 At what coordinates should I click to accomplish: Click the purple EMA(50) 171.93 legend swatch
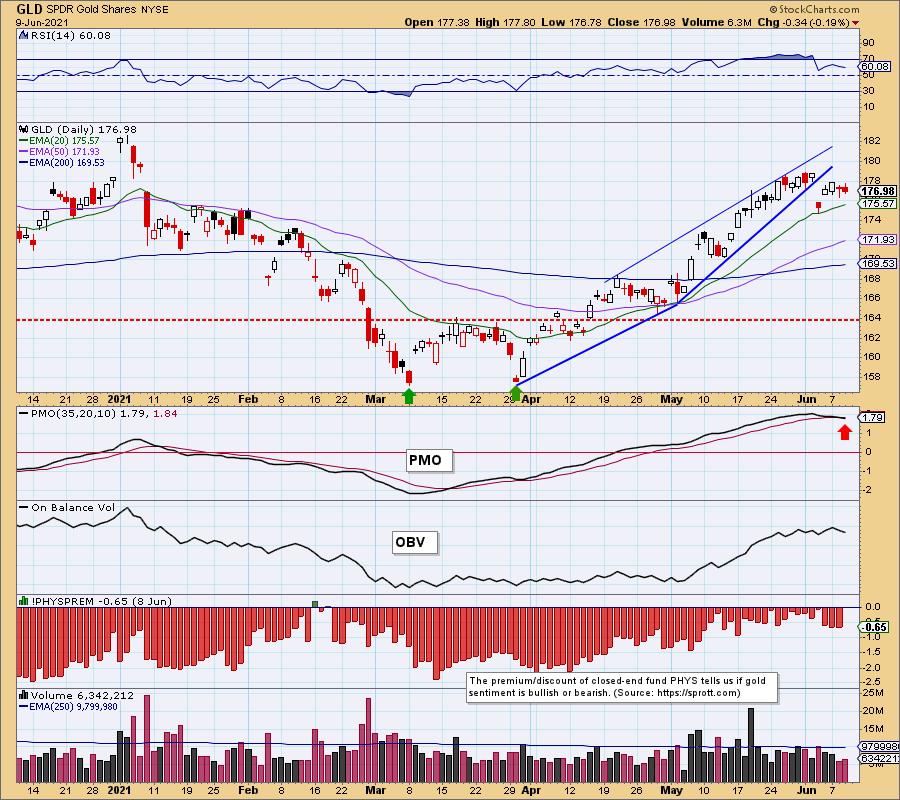[24, 152]
